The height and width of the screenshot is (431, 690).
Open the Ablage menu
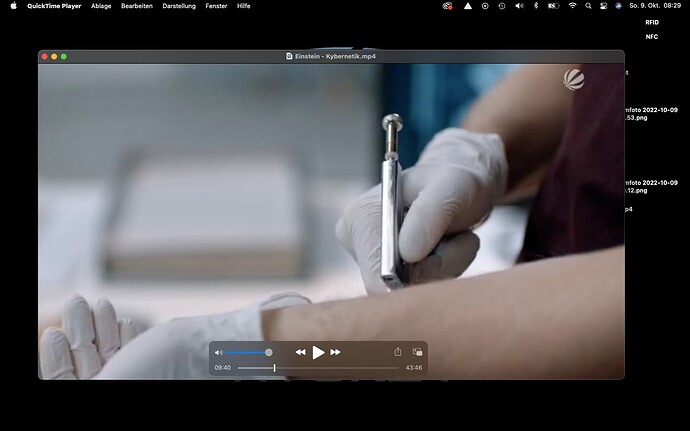101,6
